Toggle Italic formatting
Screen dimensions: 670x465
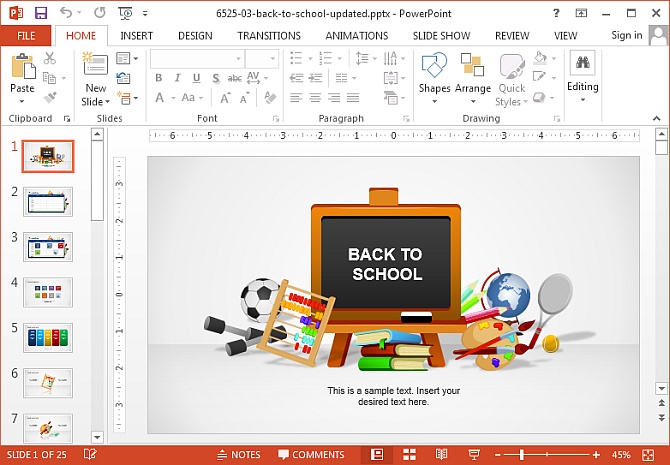tap(177, 78)
